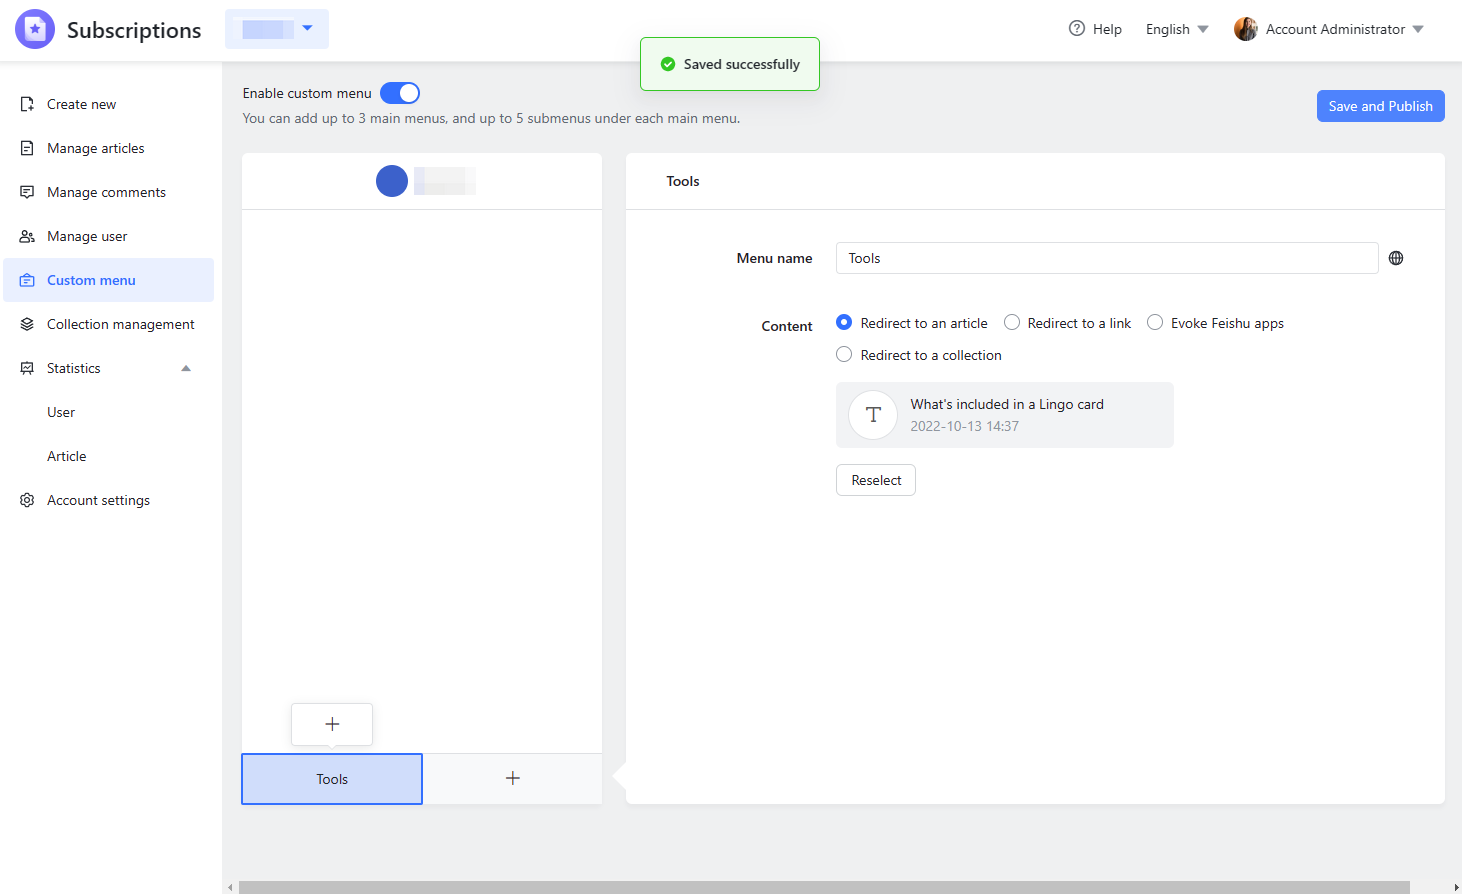This screenshot has height=894, width=1462.
Task: Toggle off Enable custom menu
Action: pos(399,92)
